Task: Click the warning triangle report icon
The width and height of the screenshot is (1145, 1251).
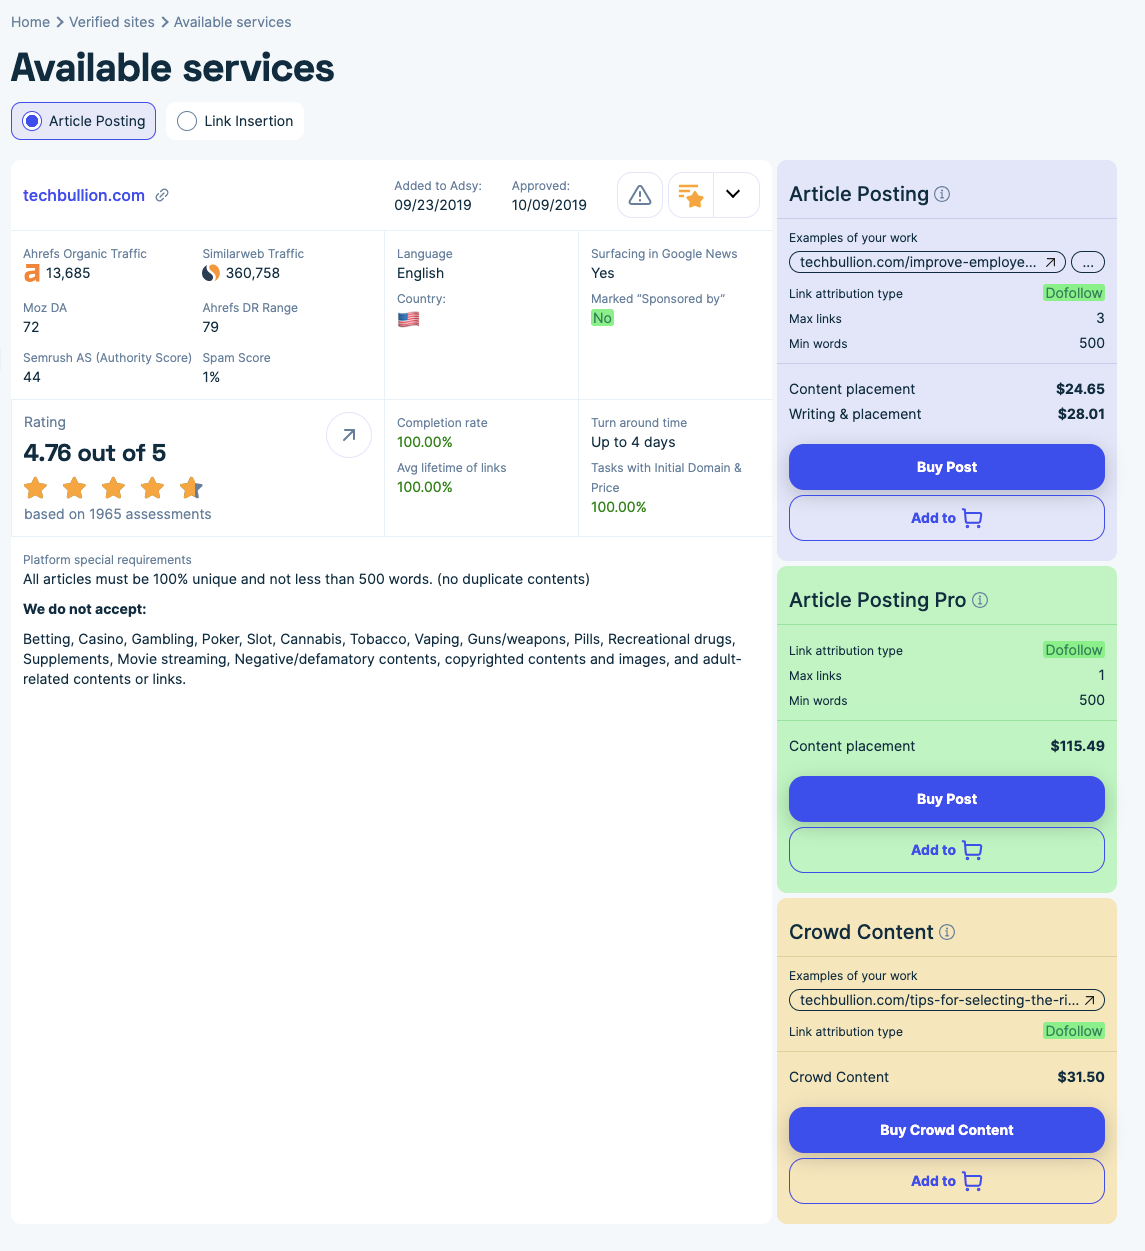Action: [640, 195]
